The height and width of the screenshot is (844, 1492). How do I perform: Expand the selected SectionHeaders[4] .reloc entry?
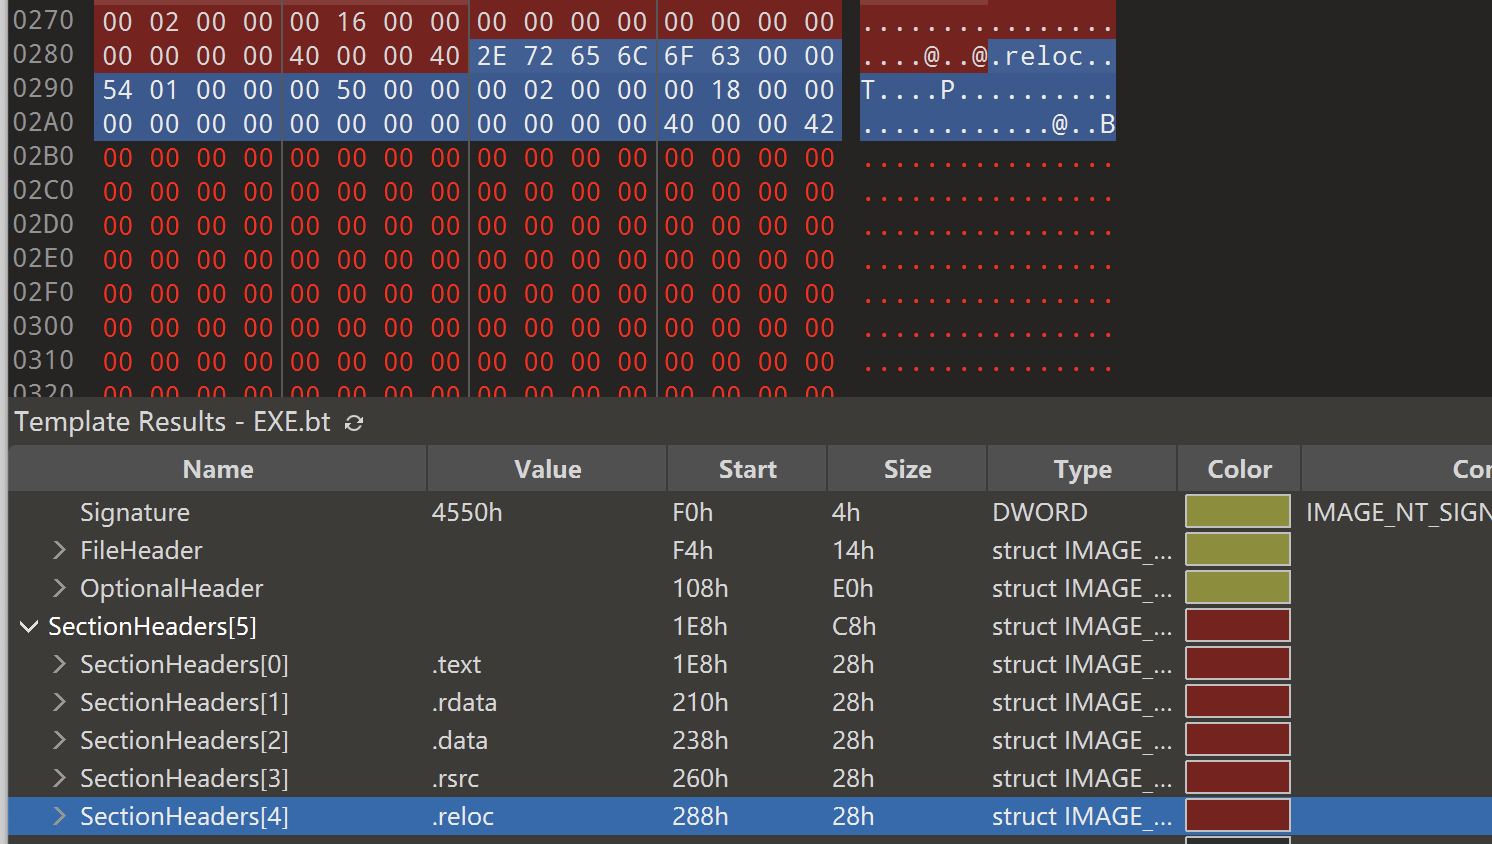point(59,816)
